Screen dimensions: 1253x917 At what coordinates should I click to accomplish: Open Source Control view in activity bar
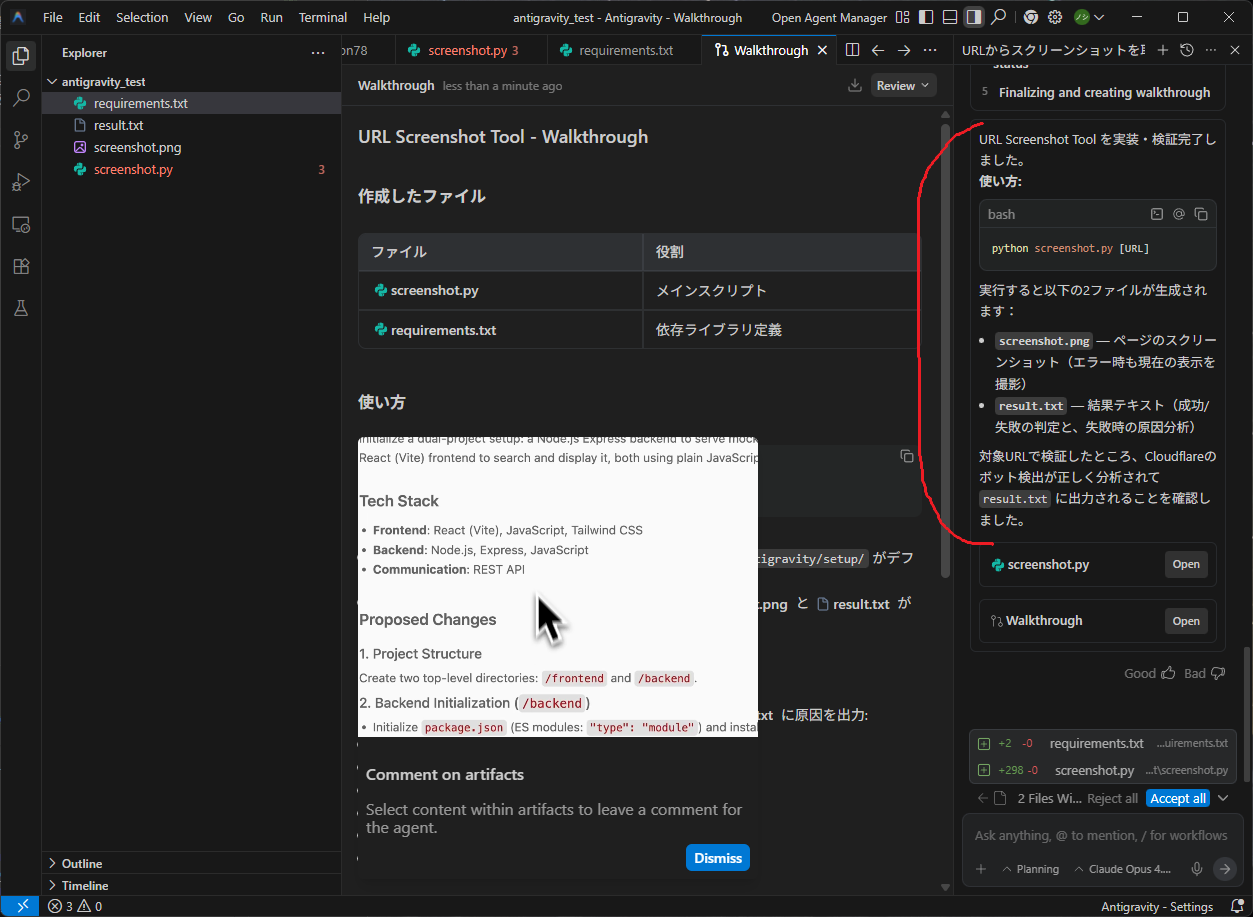(20, 140)
